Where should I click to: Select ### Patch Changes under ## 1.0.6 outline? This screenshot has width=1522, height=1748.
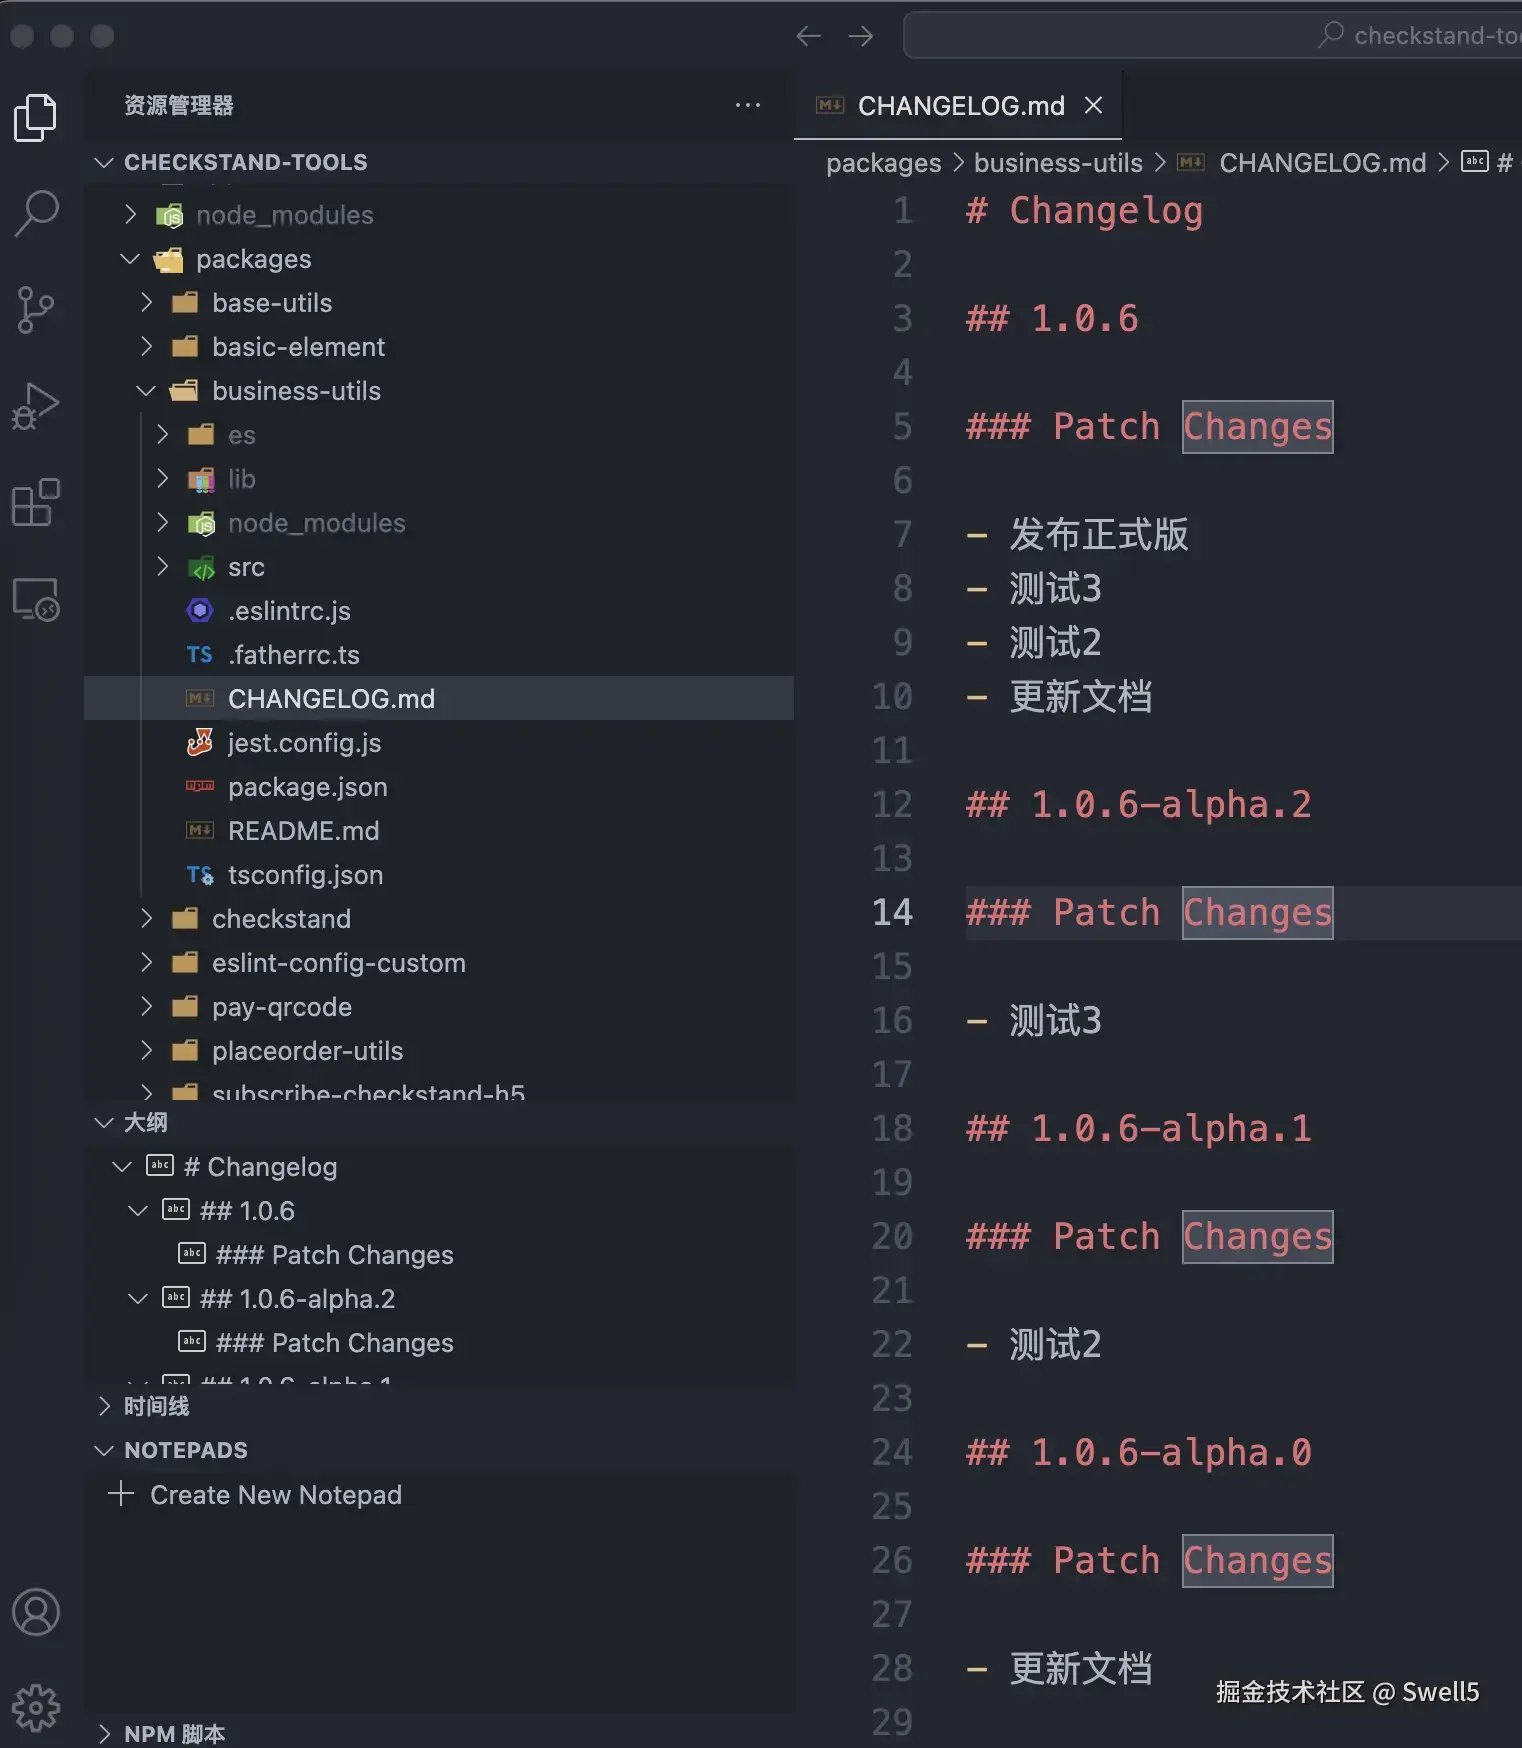[335, 1254]
